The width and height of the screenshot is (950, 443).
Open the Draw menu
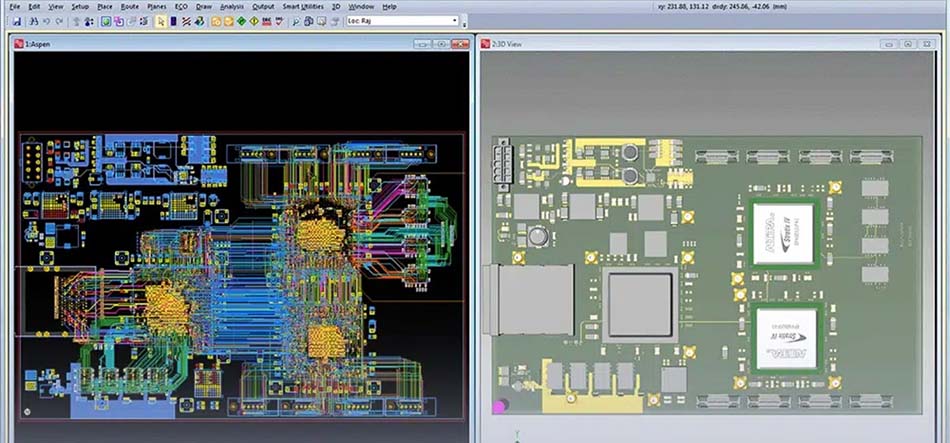tap(204, 7)
